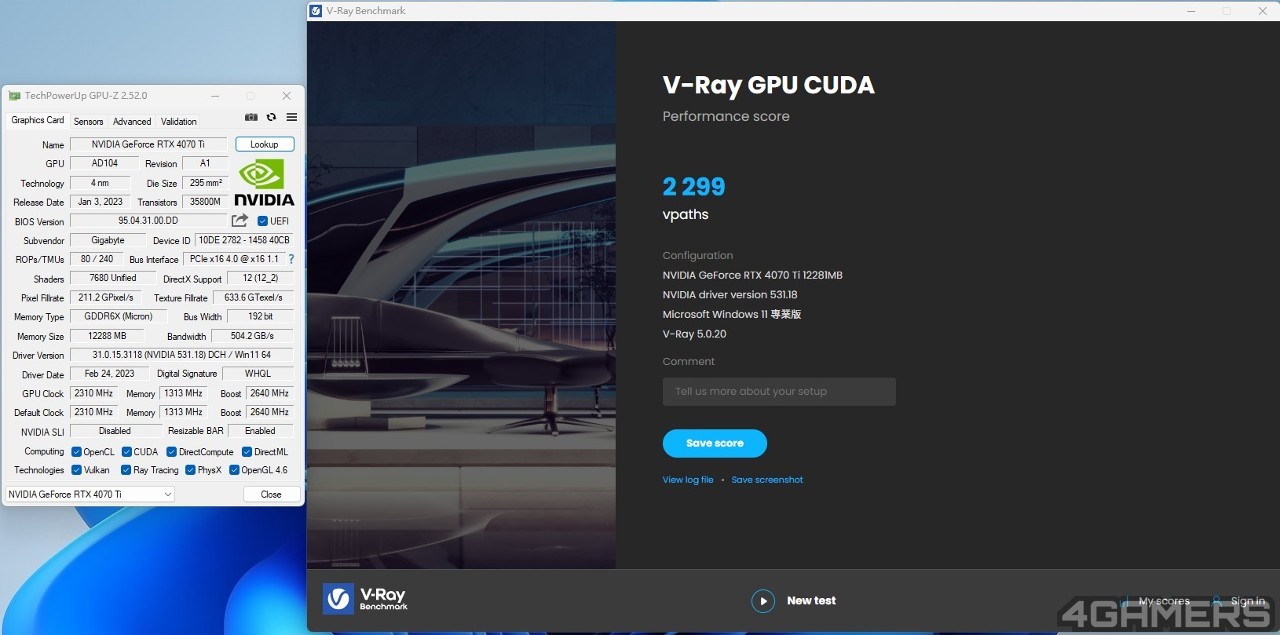Toggle the CUDA checkbox in GPU-Z
1280x635 pixels.
[127, 452]
